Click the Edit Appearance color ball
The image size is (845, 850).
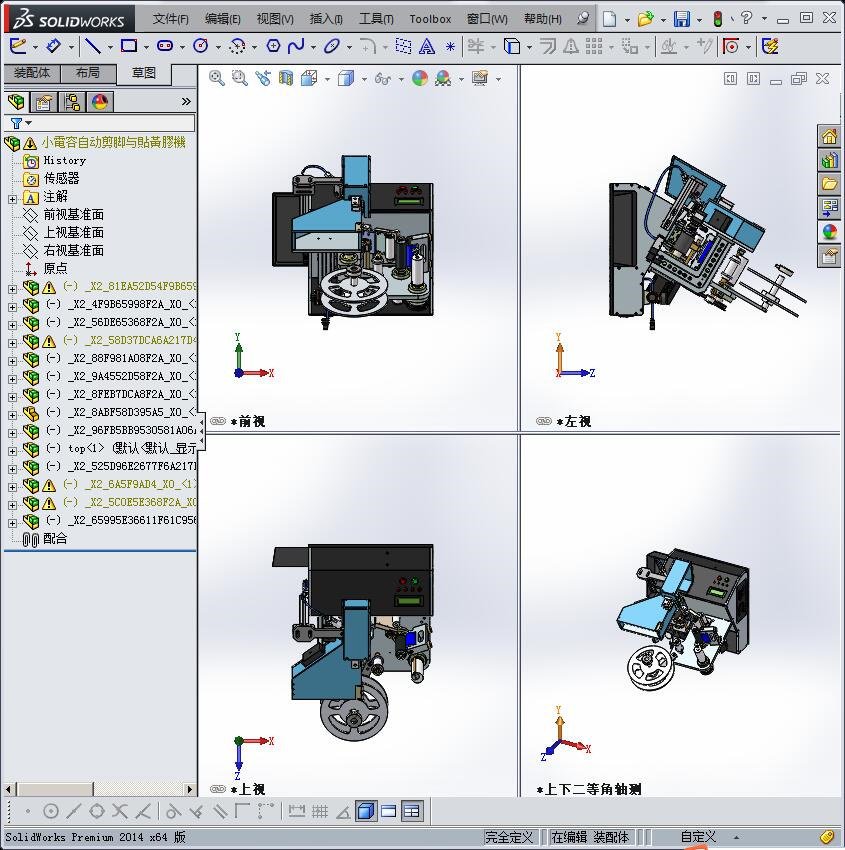(x=420, y=79)
